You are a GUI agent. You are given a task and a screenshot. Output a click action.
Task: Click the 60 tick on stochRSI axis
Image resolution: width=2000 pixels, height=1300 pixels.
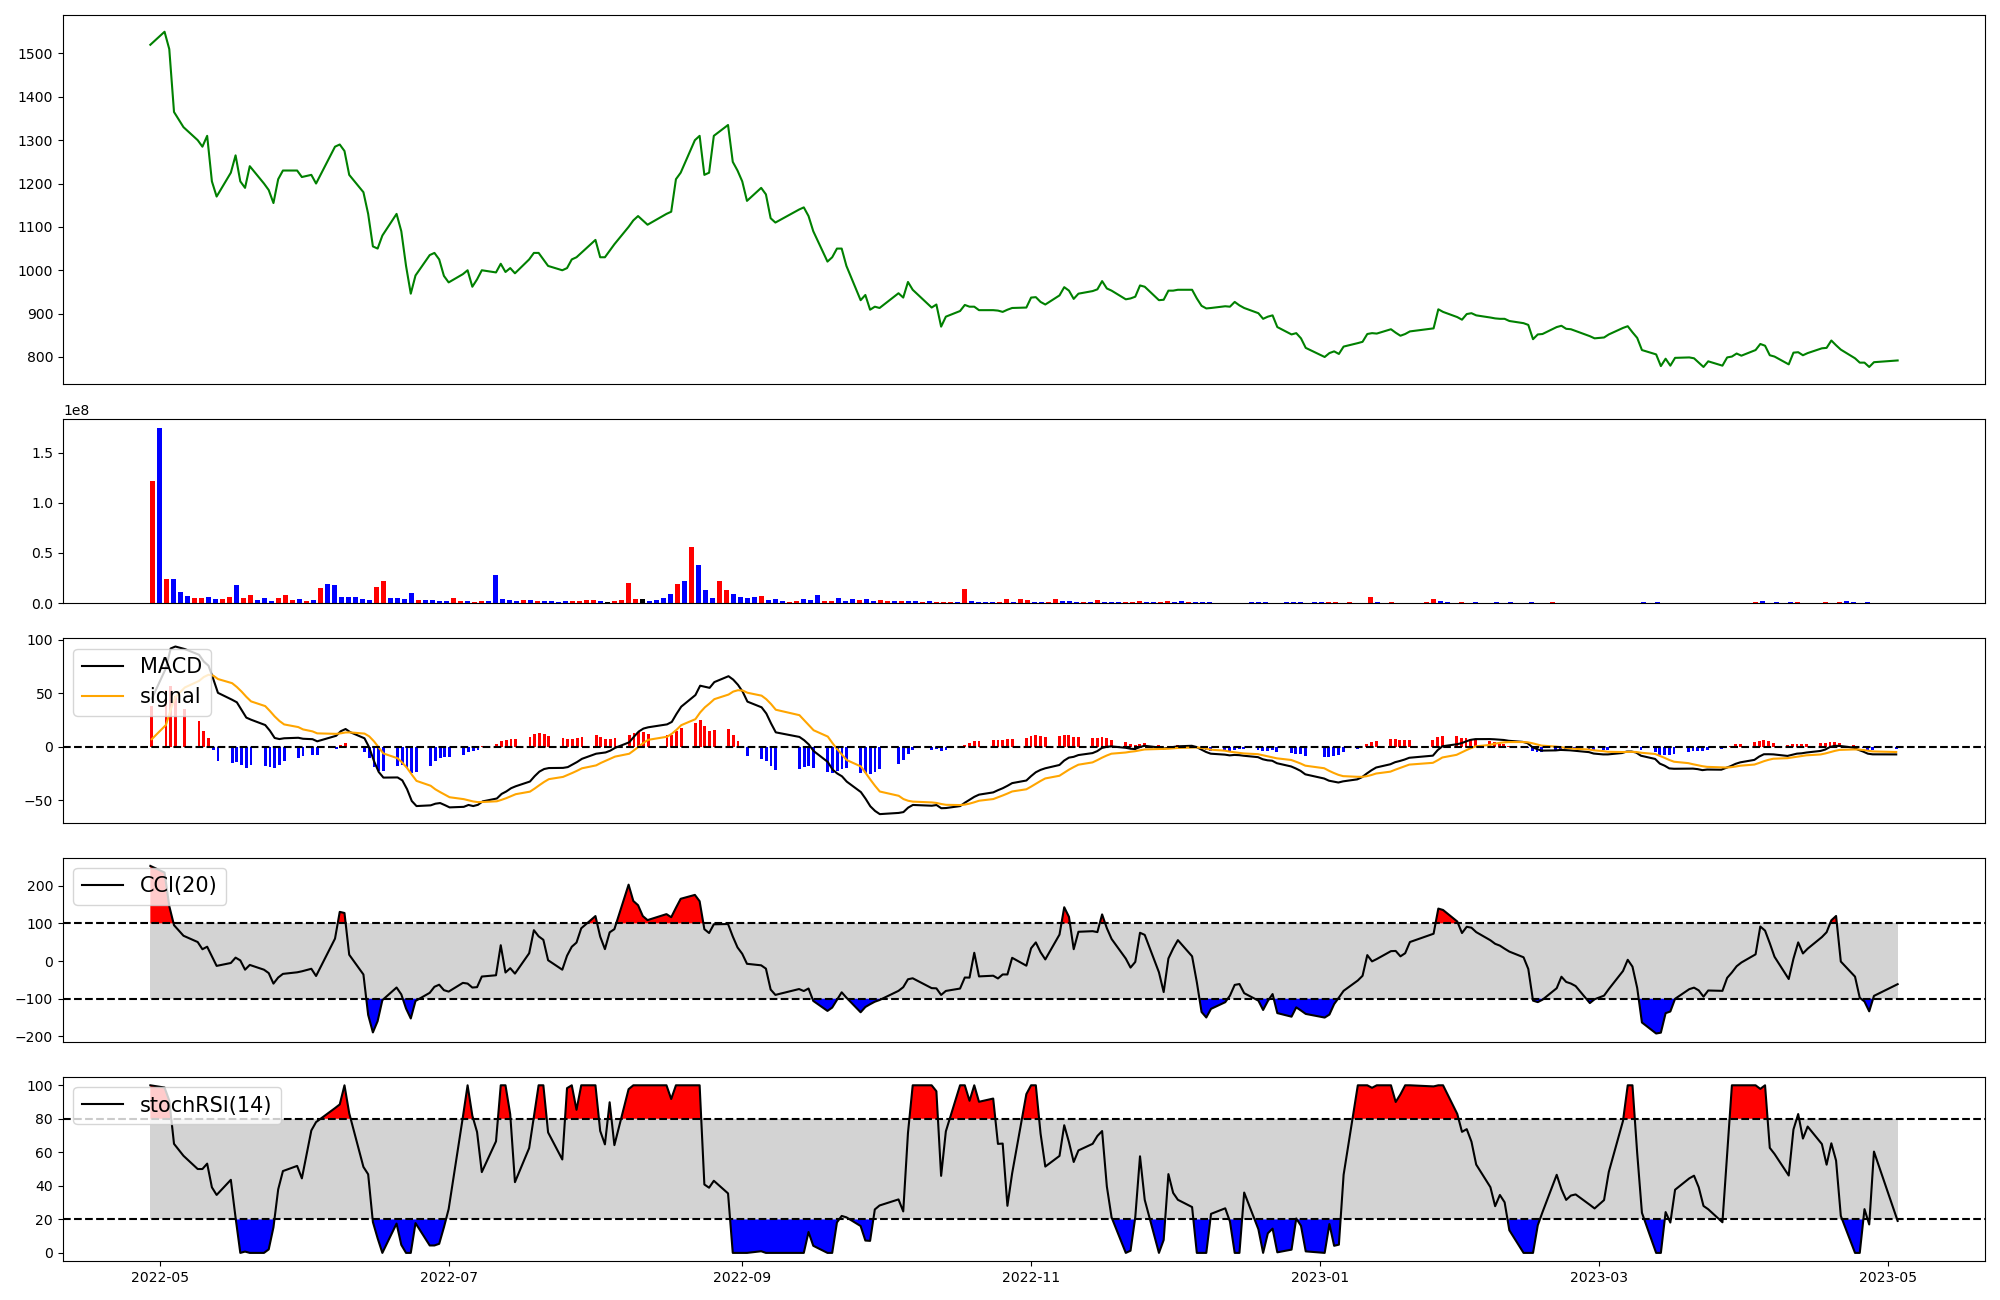click(x=43, y=1153)
